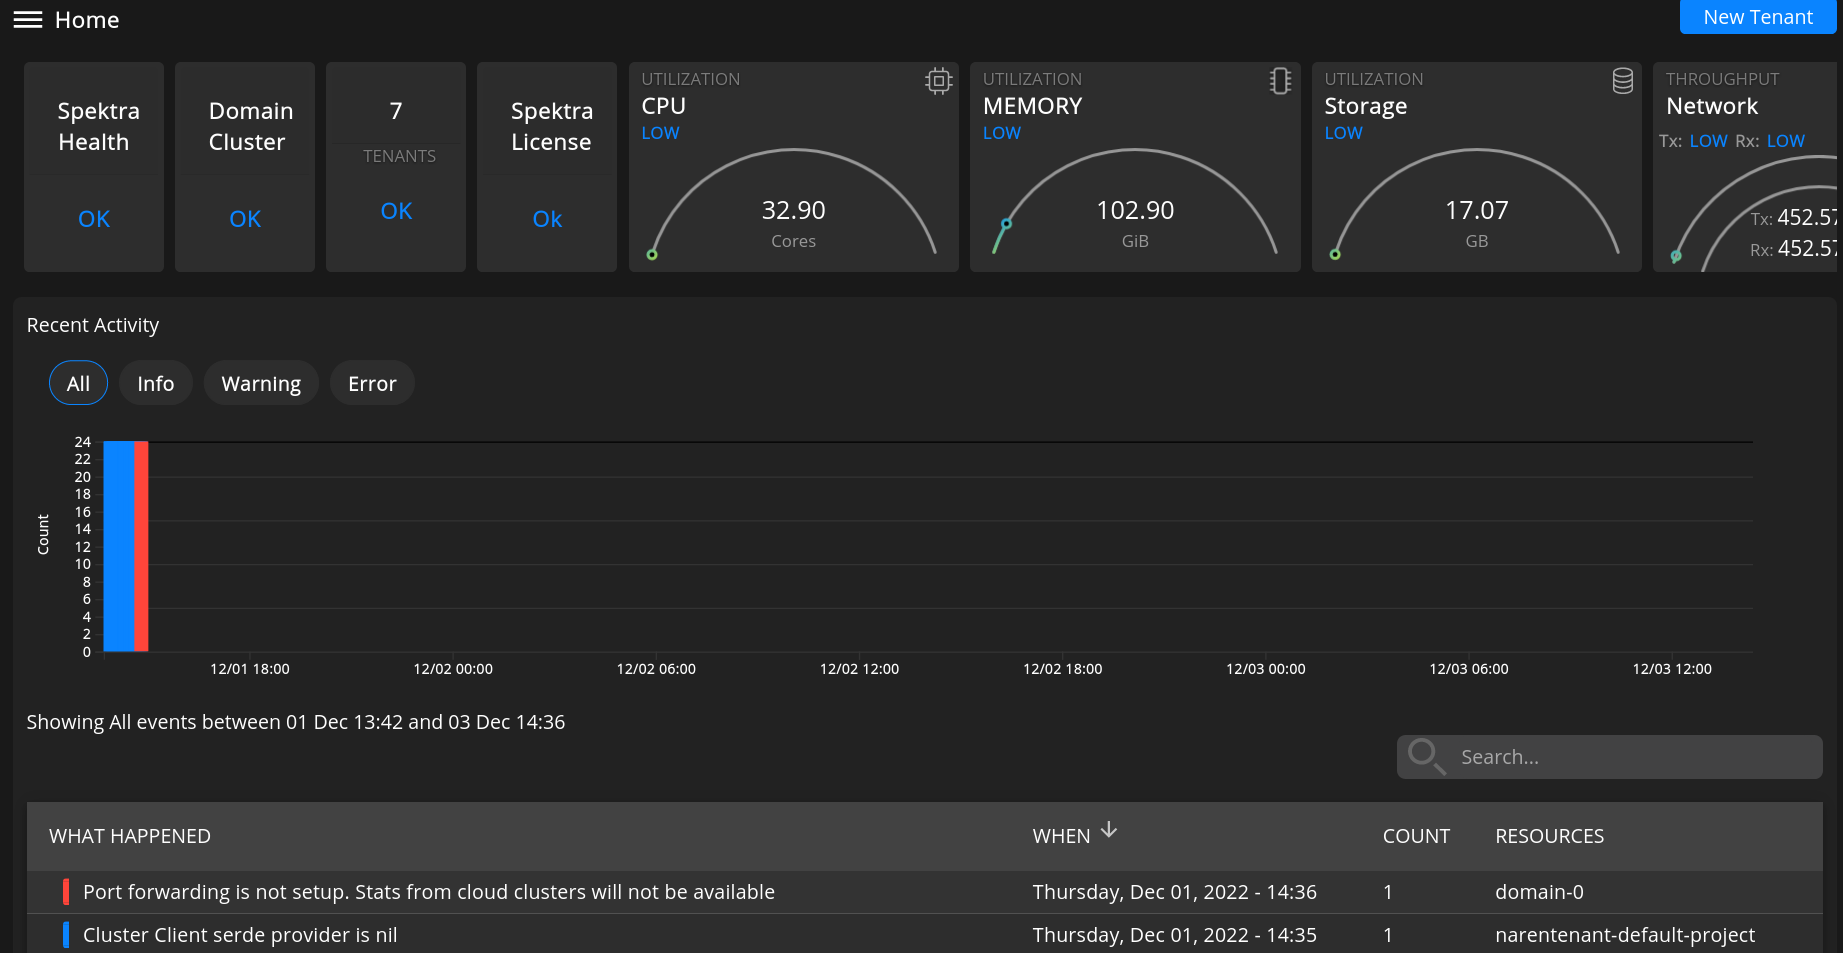Click the OK status under Spektra Health

[x=94, y=219]
